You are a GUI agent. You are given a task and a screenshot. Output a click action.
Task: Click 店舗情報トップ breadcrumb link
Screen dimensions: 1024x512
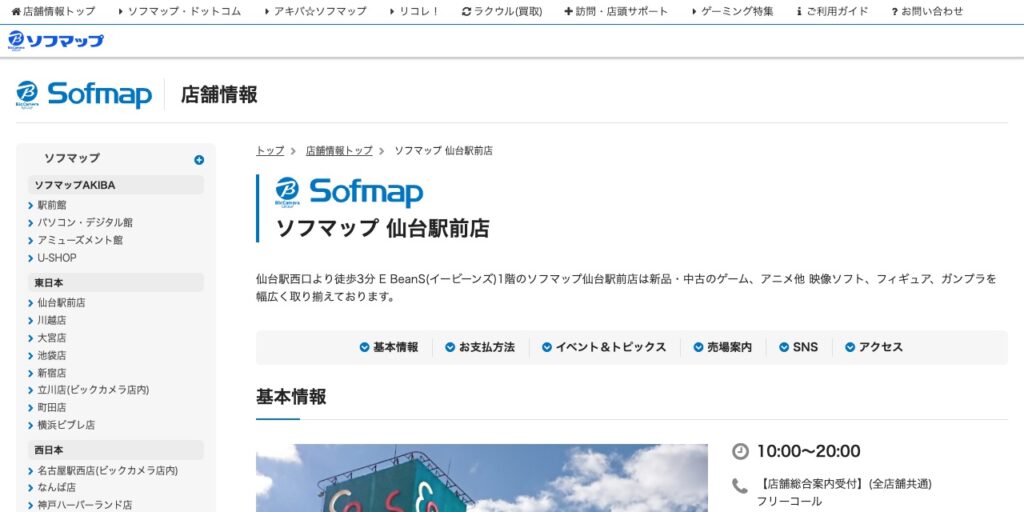coord(339,151)
